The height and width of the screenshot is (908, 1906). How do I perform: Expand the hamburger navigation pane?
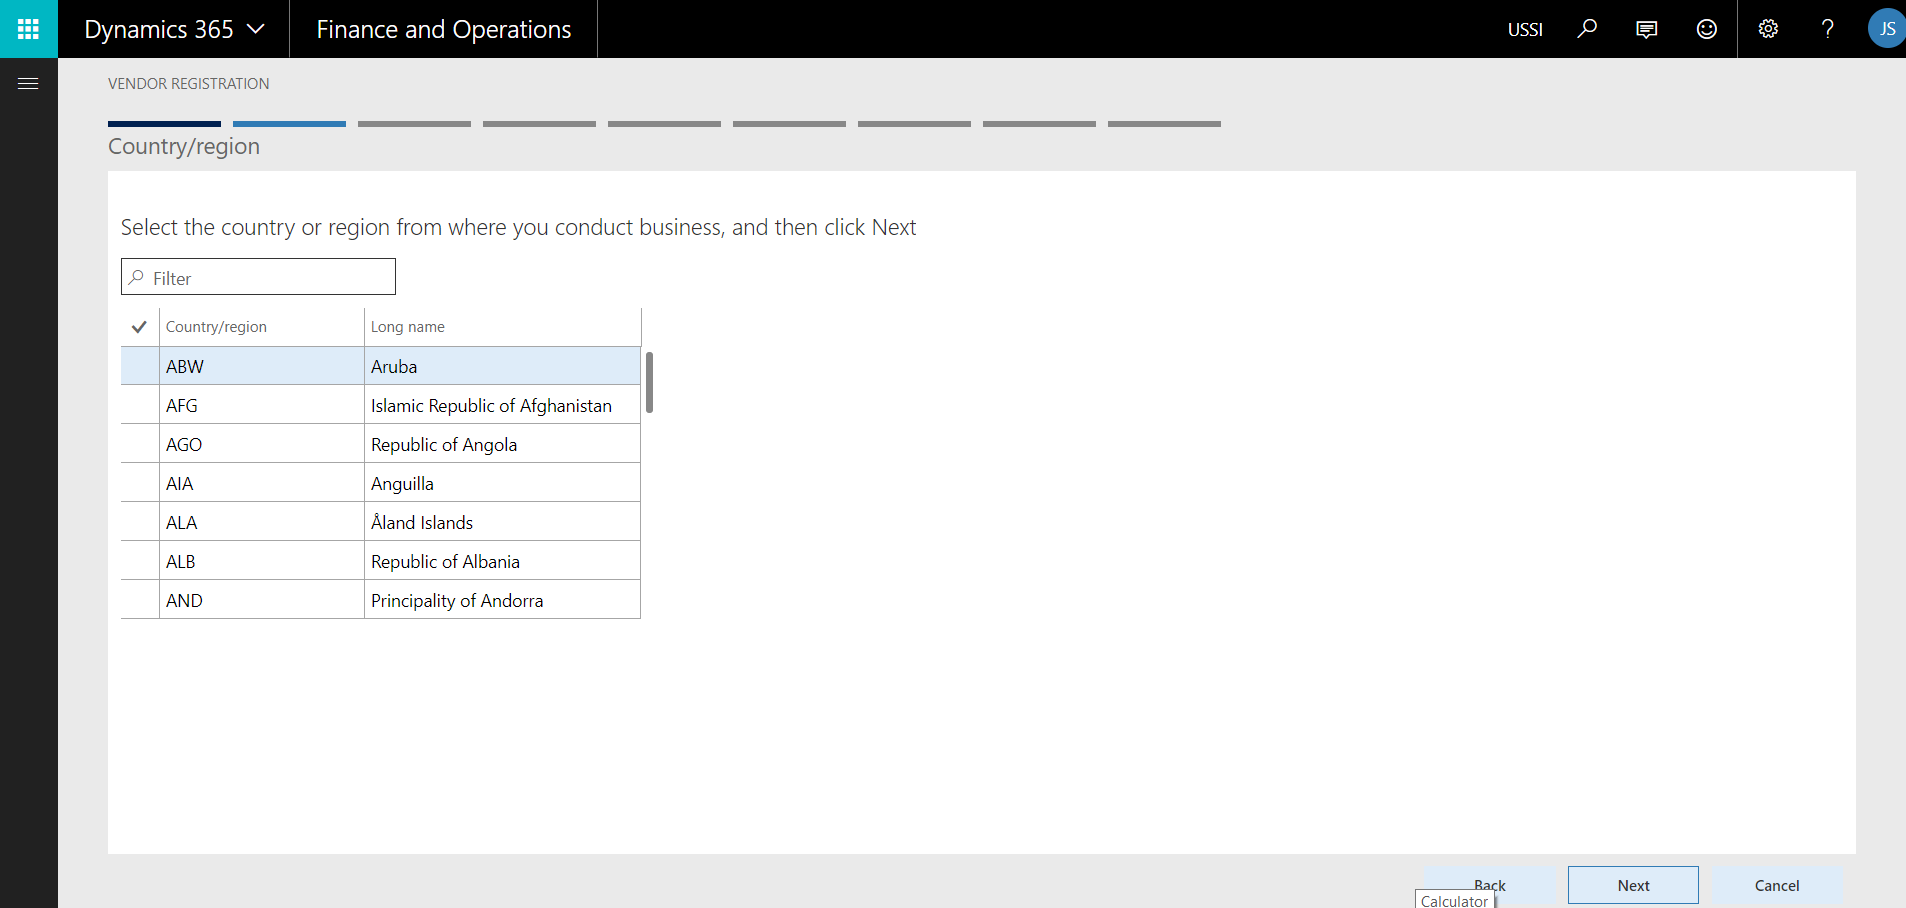[x=28, y=84]
